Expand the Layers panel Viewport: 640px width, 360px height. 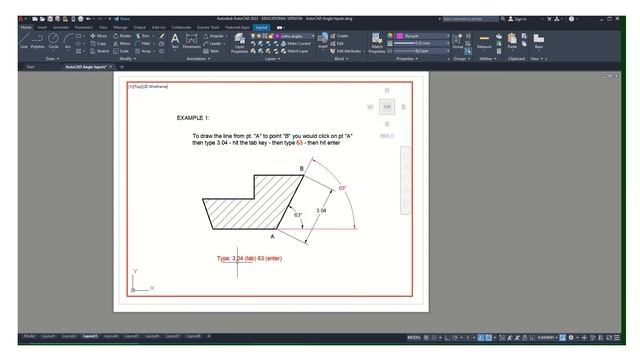pyautogui.click(x=272, y=59)
